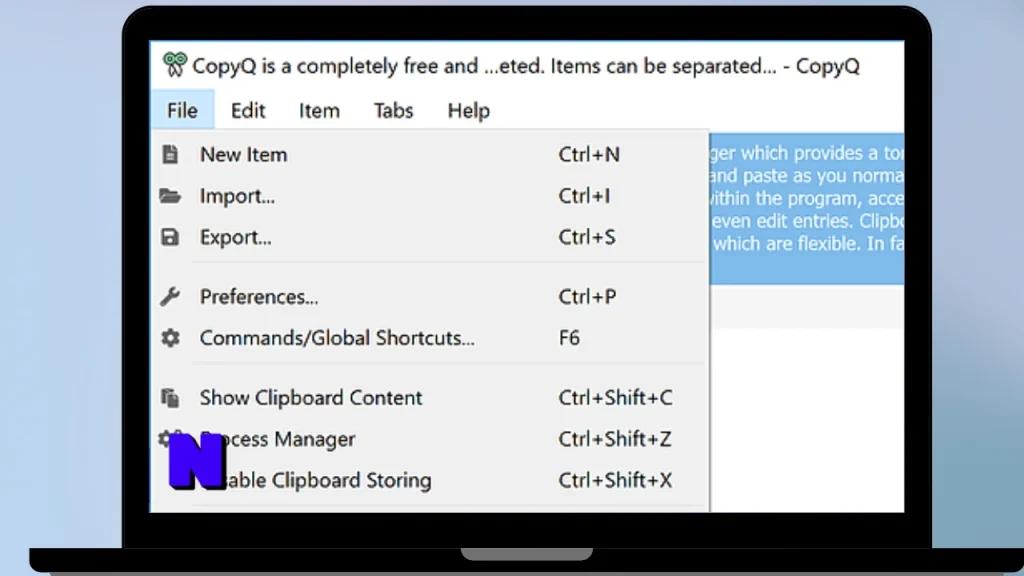Image resolution: width=1024 pixels, height=576 pixels.
Task: Open the Process Manager entry
Action: click(430, 439)
